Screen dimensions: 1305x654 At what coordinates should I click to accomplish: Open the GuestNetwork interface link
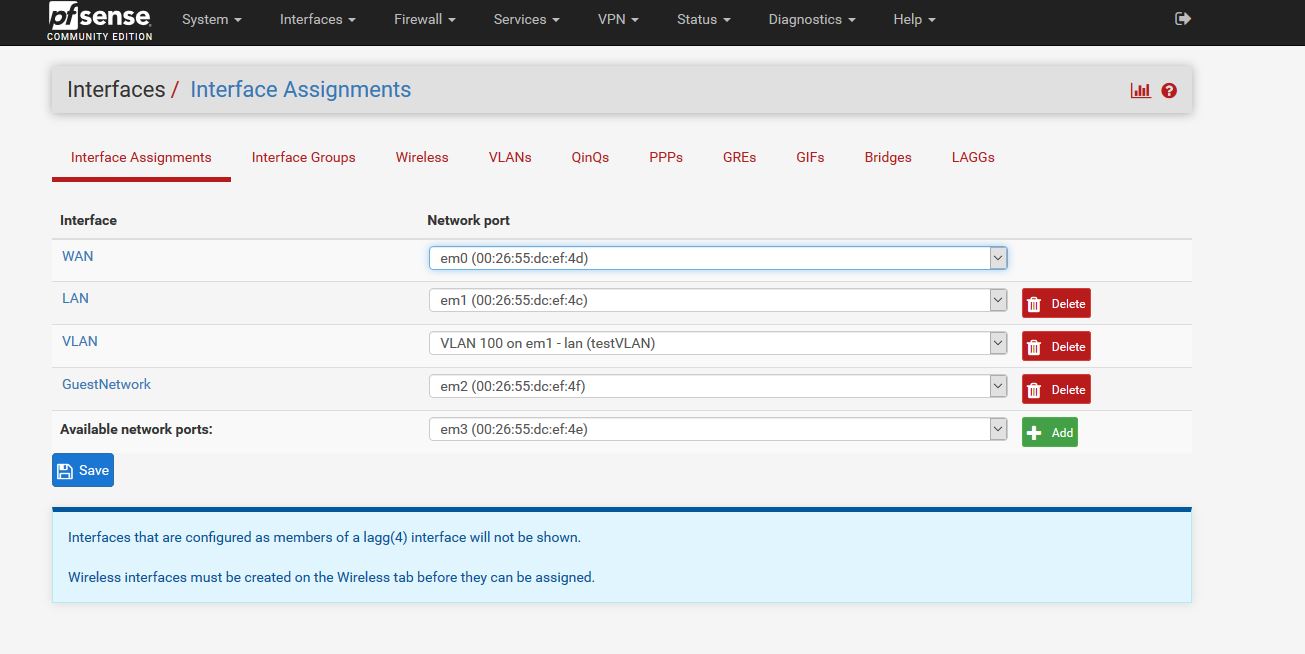click(106, 384)
